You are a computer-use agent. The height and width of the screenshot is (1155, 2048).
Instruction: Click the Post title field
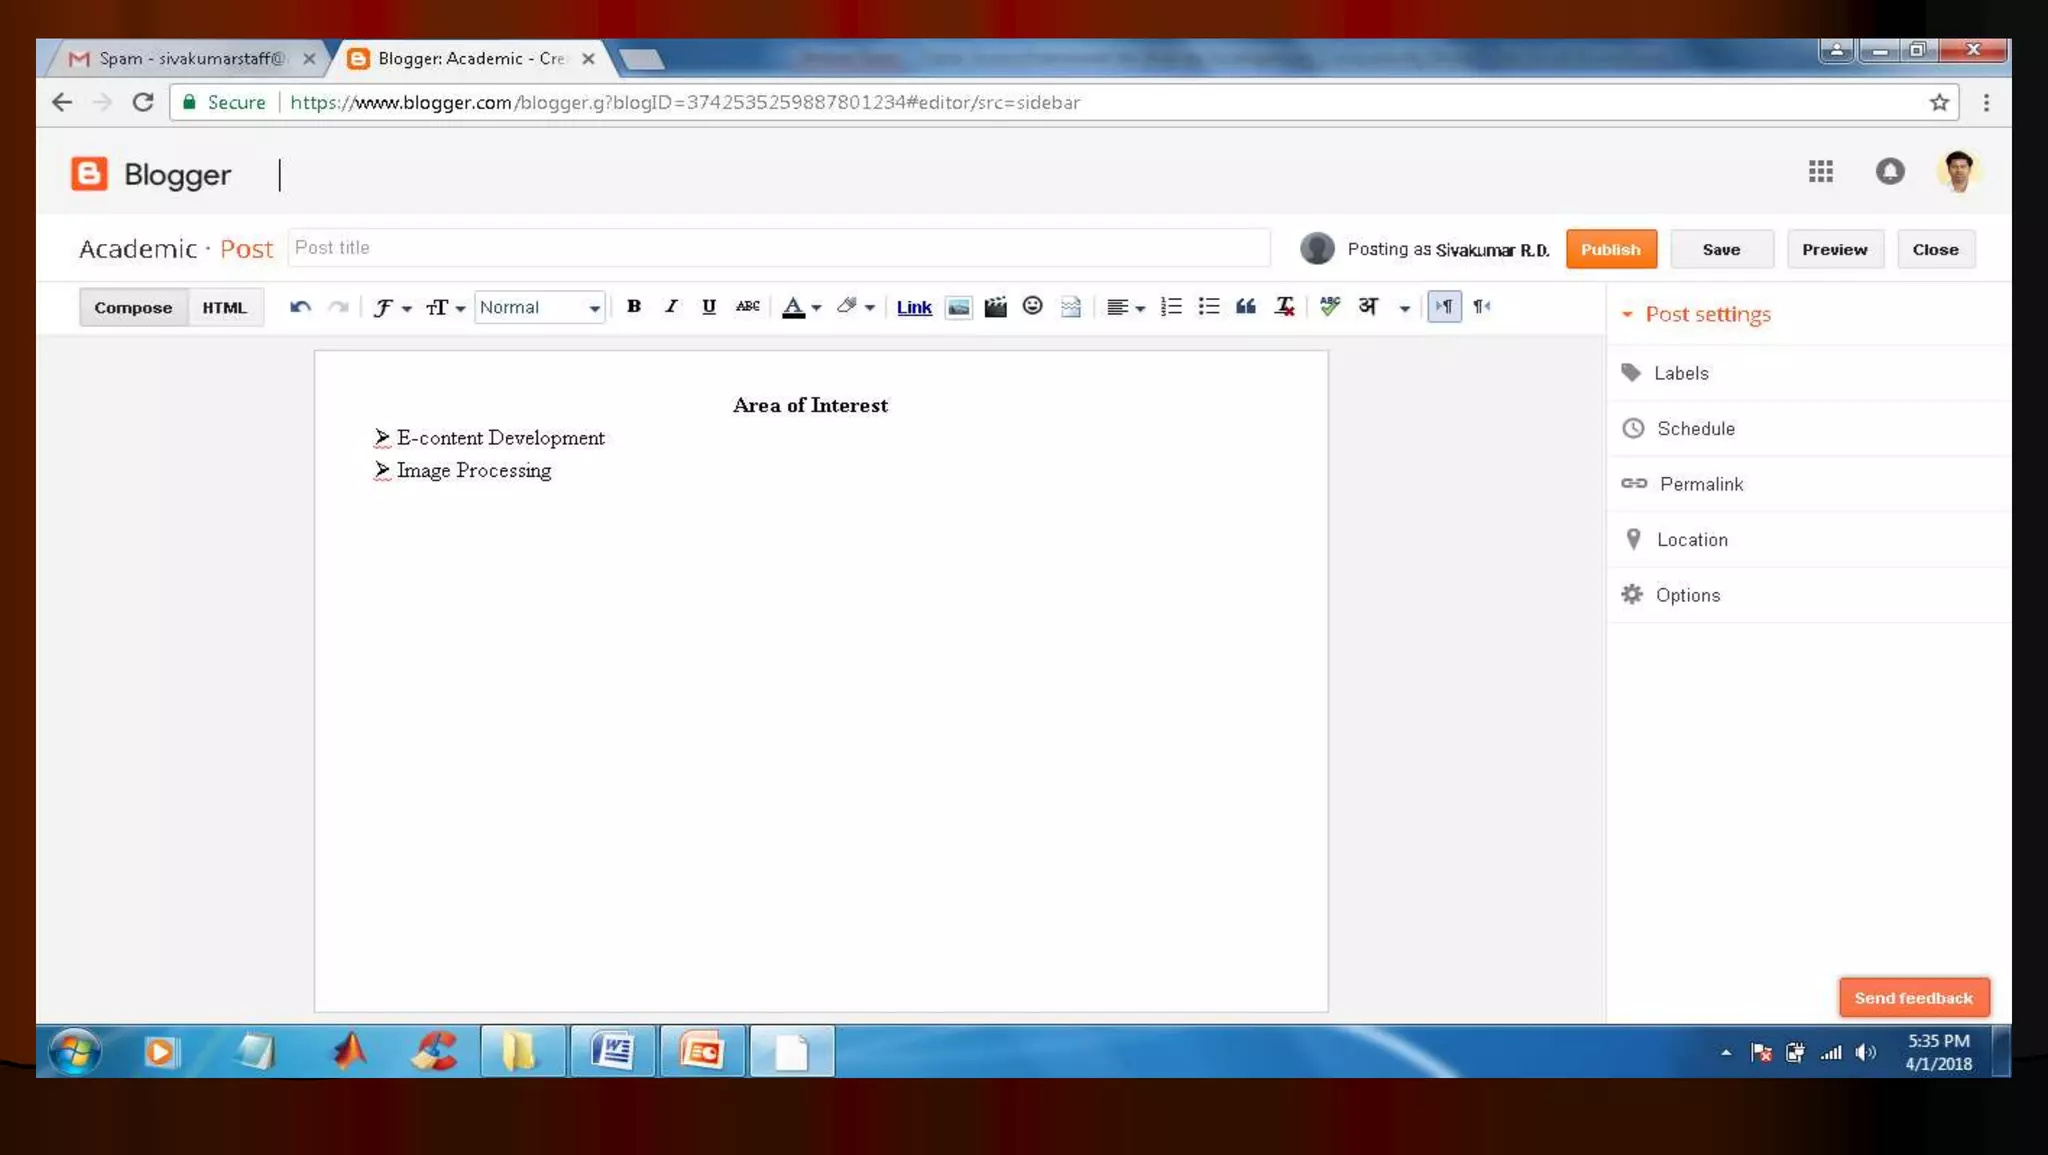click(778, 248)
